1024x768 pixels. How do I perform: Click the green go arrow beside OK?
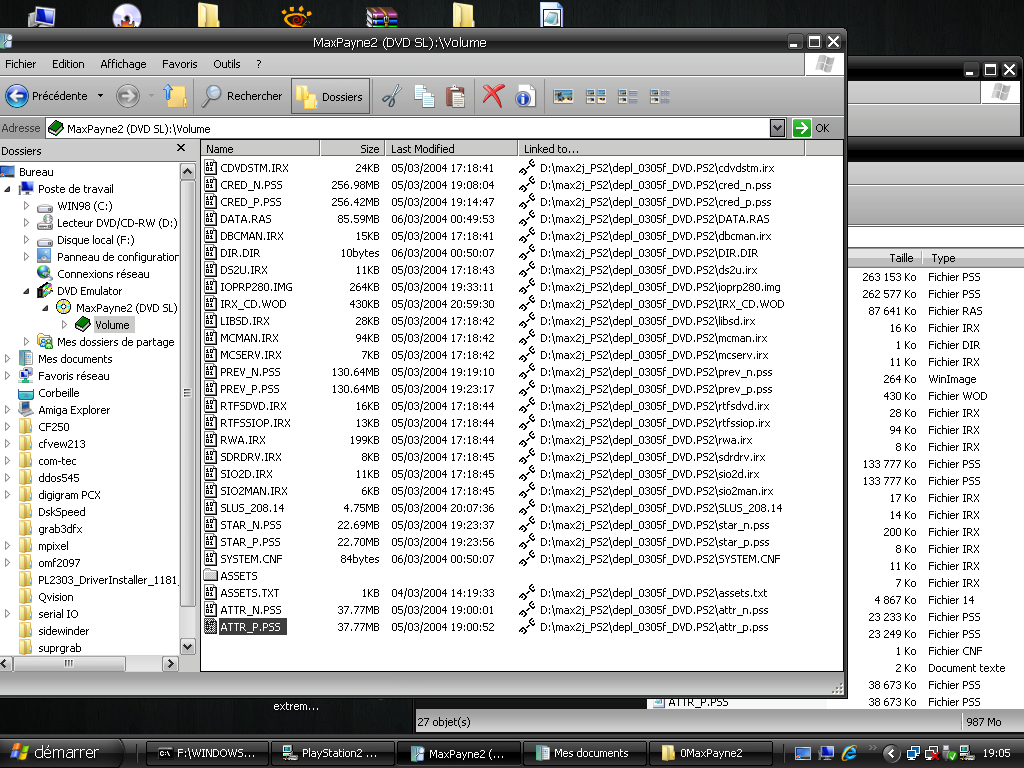[801, 128]
